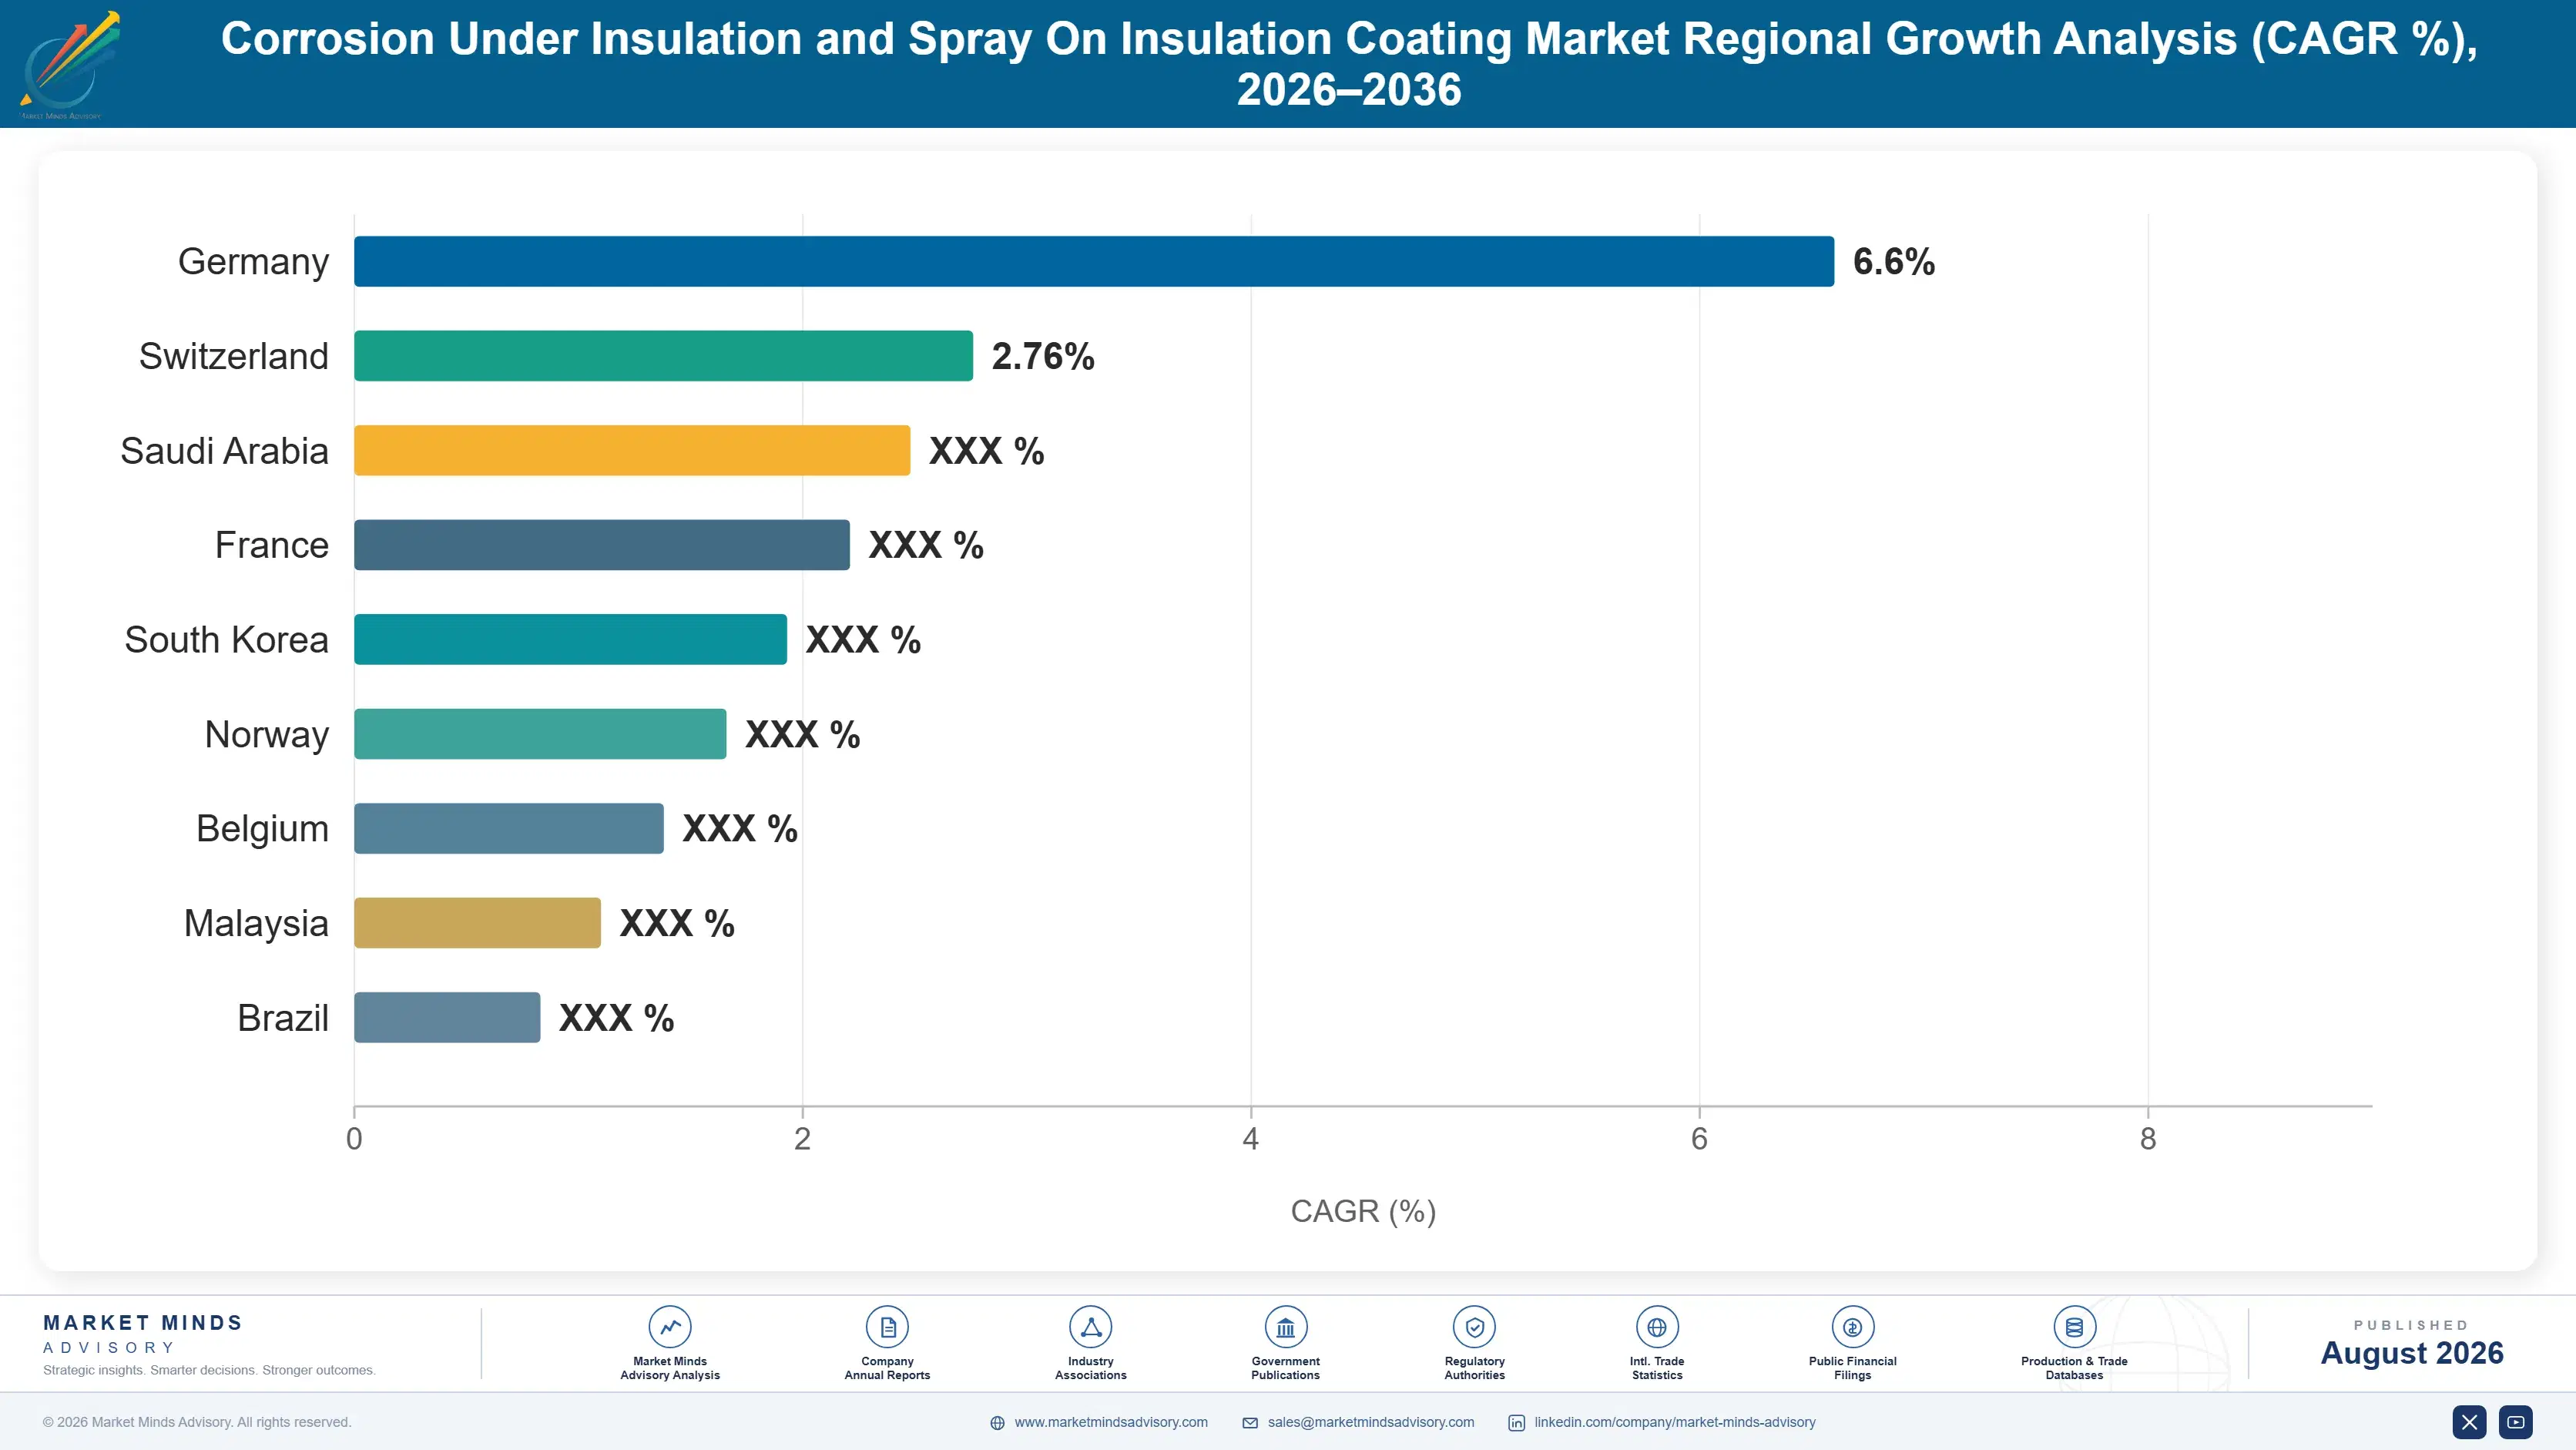Screen dimensions: 2576x1450
Task: Click the Brazil axis label
Action: (x=283, y=1018)
